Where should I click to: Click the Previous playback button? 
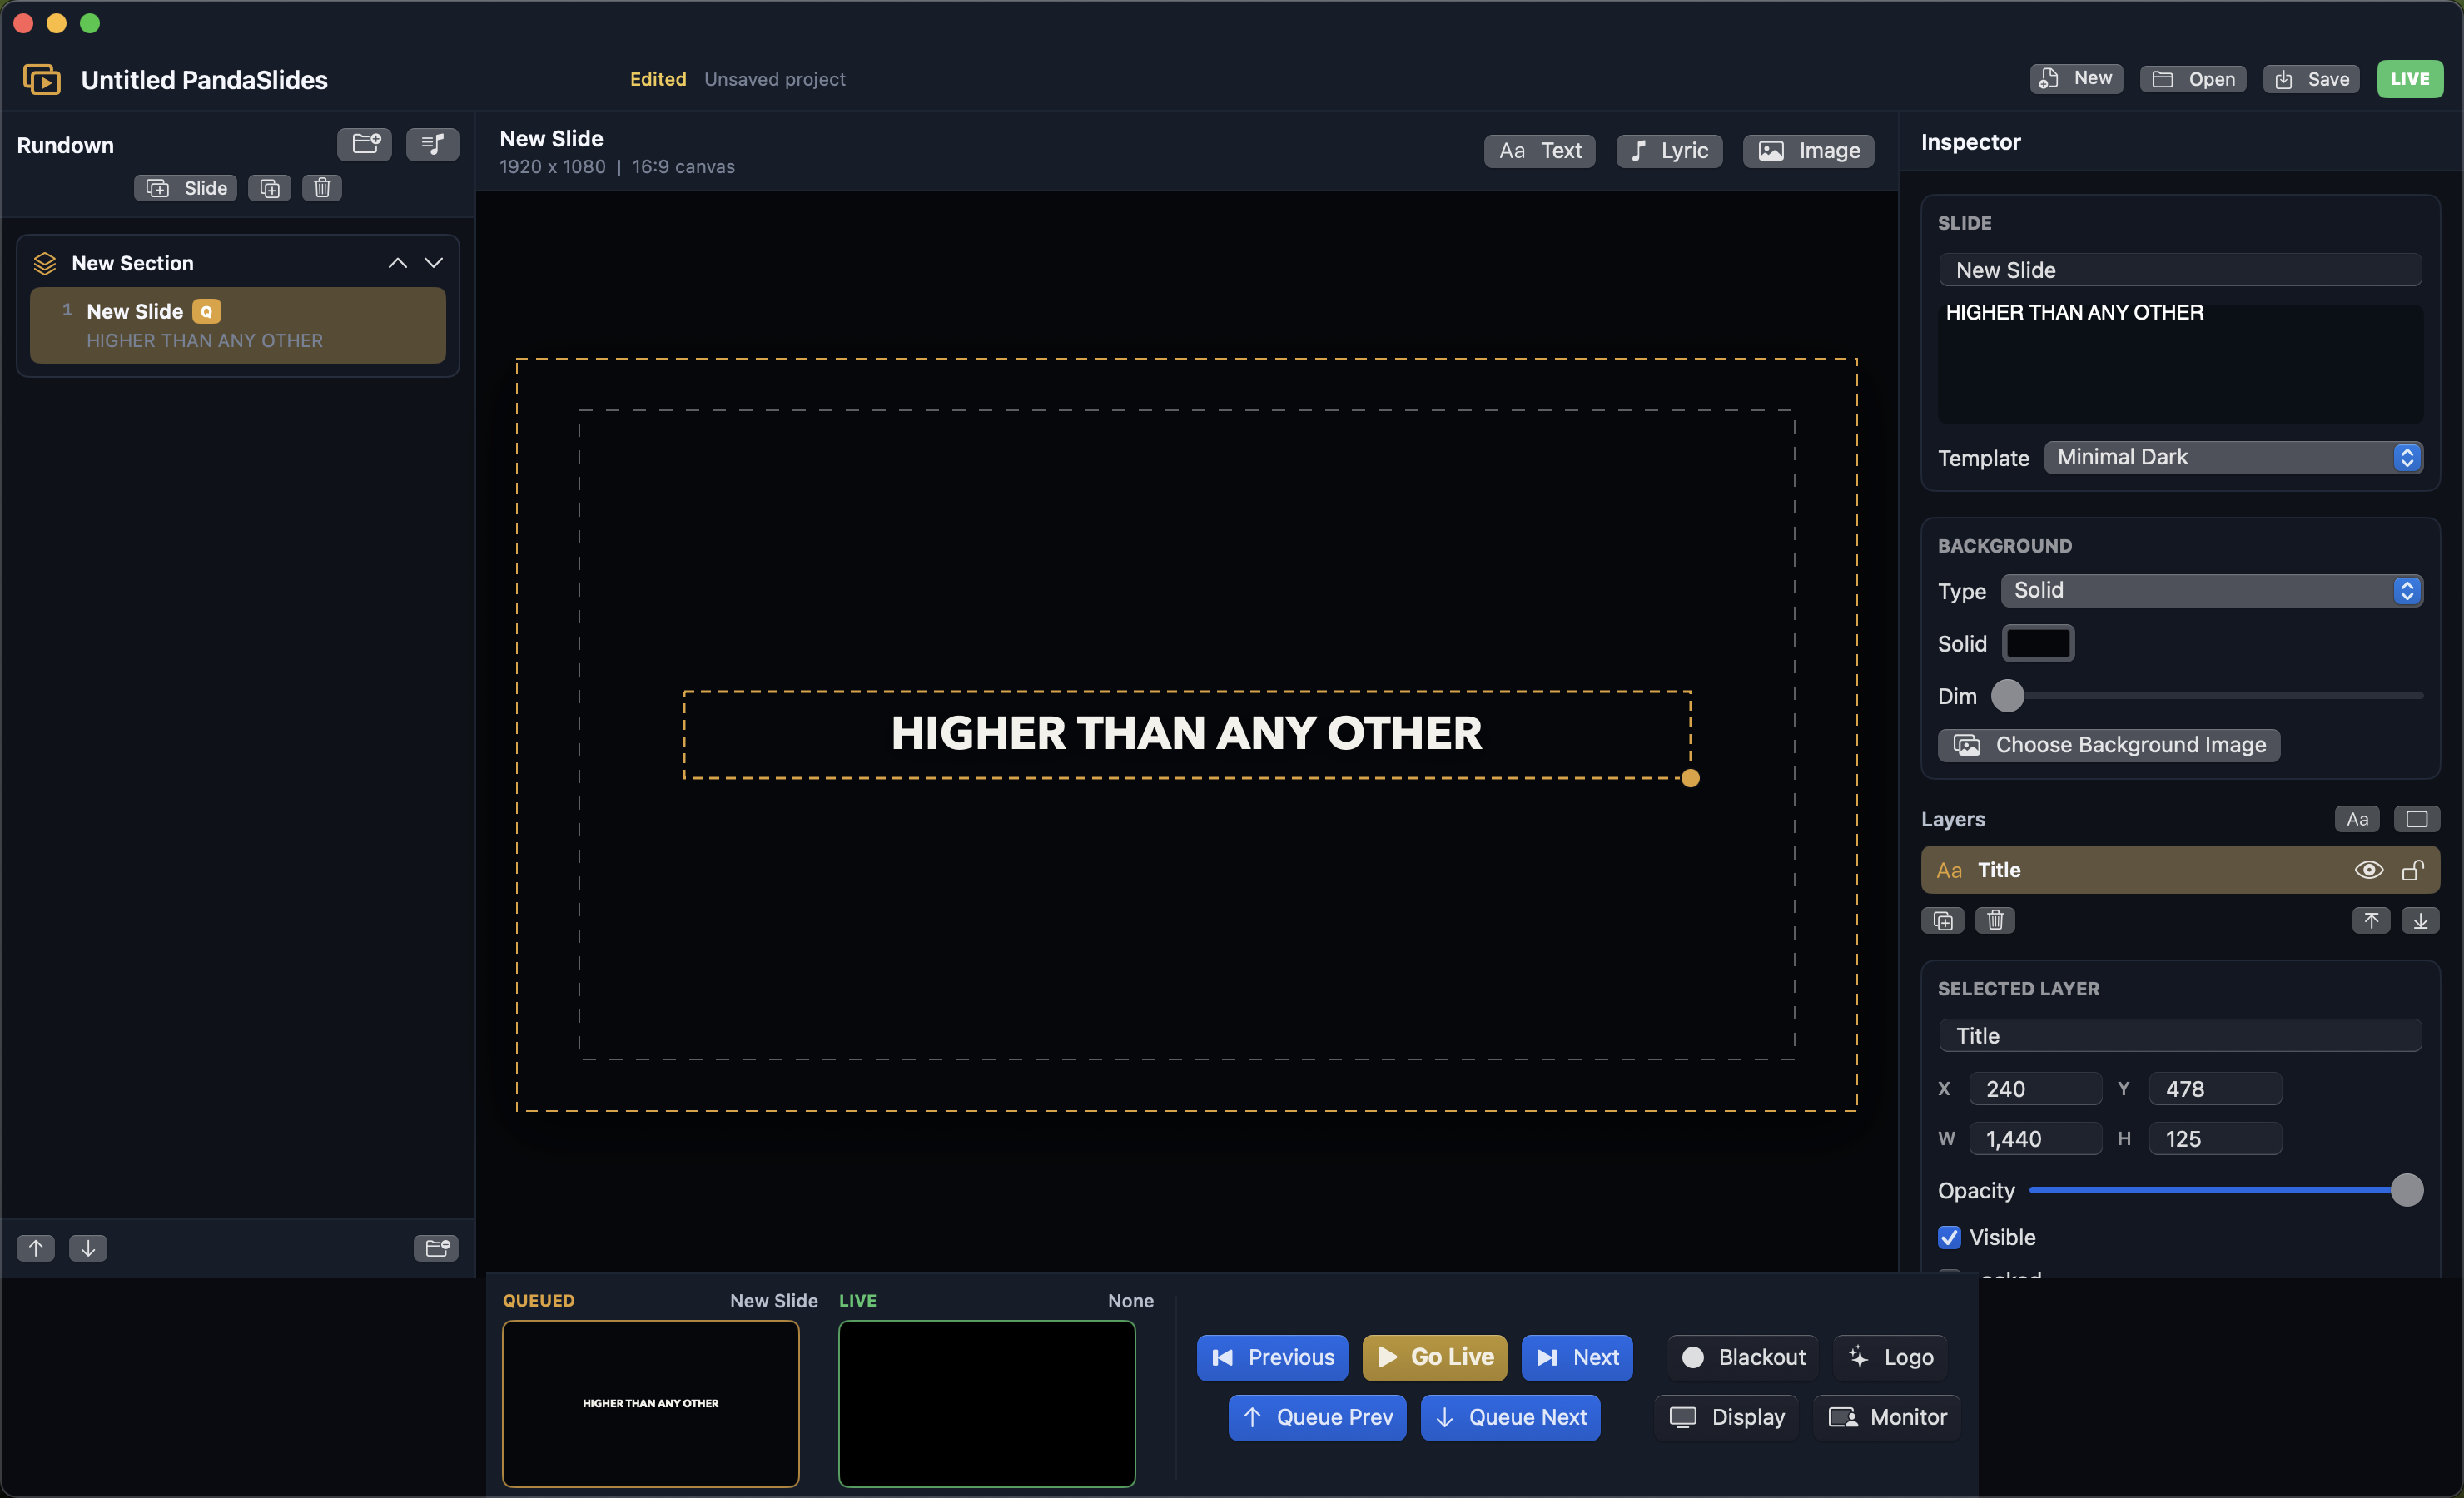pyautogui.click(x=1272, y=1357)
